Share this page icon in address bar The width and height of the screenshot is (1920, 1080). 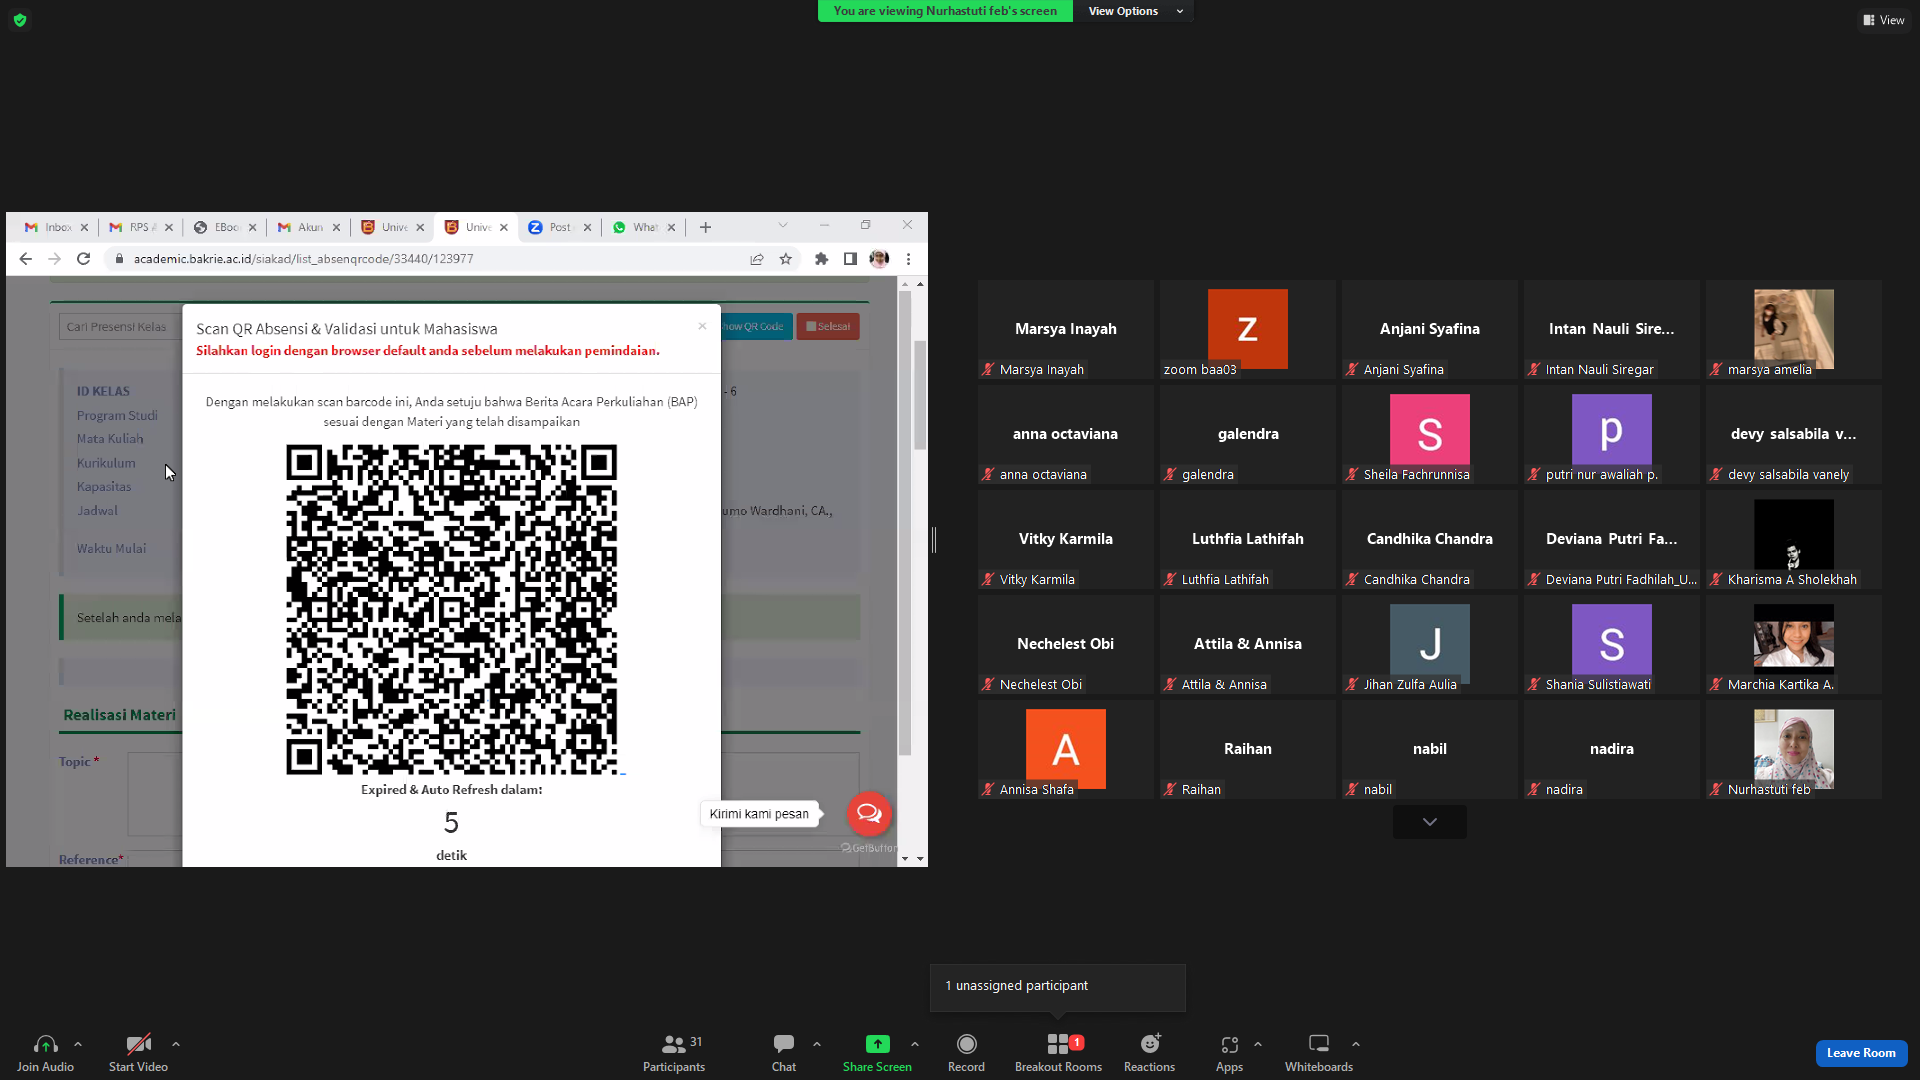tap(757, 259)
